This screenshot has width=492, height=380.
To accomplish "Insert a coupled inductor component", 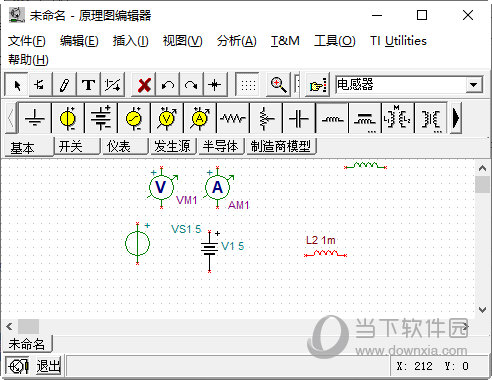I will point(365,118).
